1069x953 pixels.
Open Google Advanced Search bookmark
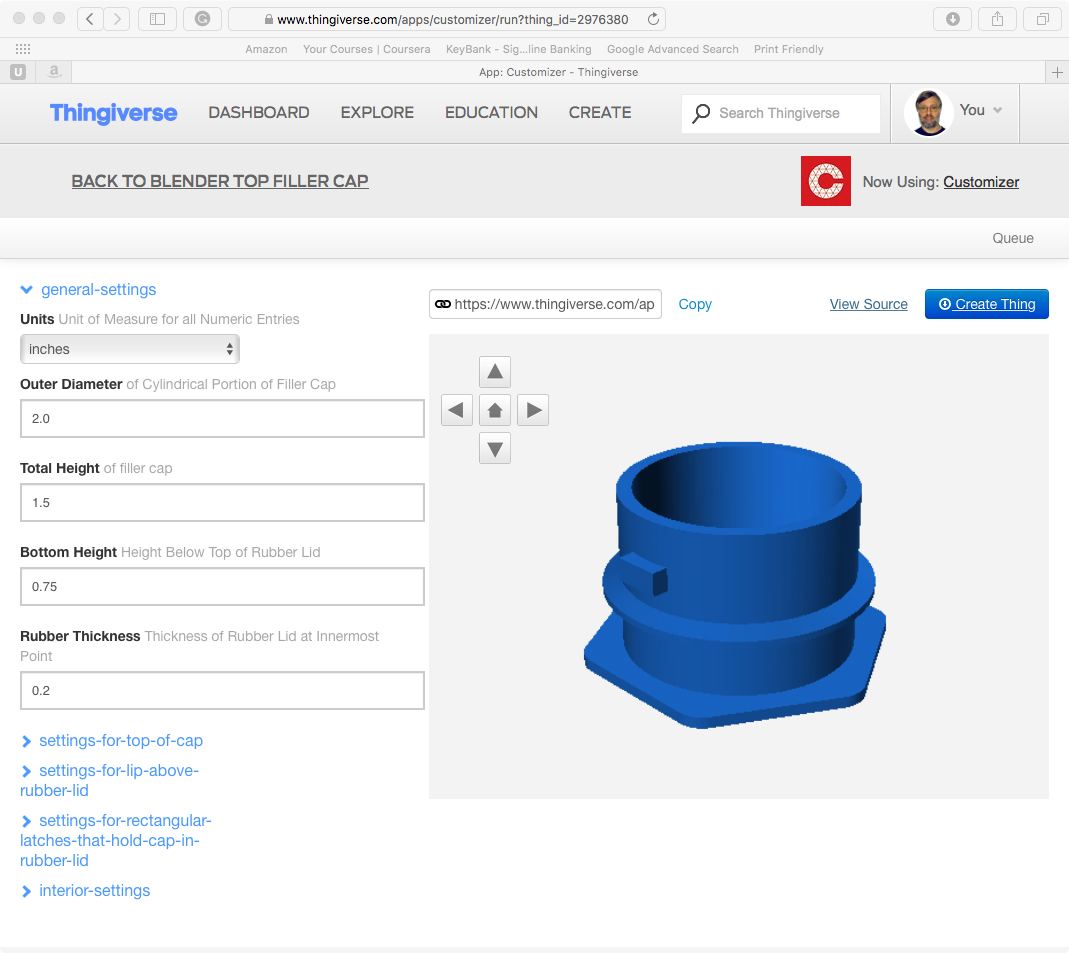673,49
